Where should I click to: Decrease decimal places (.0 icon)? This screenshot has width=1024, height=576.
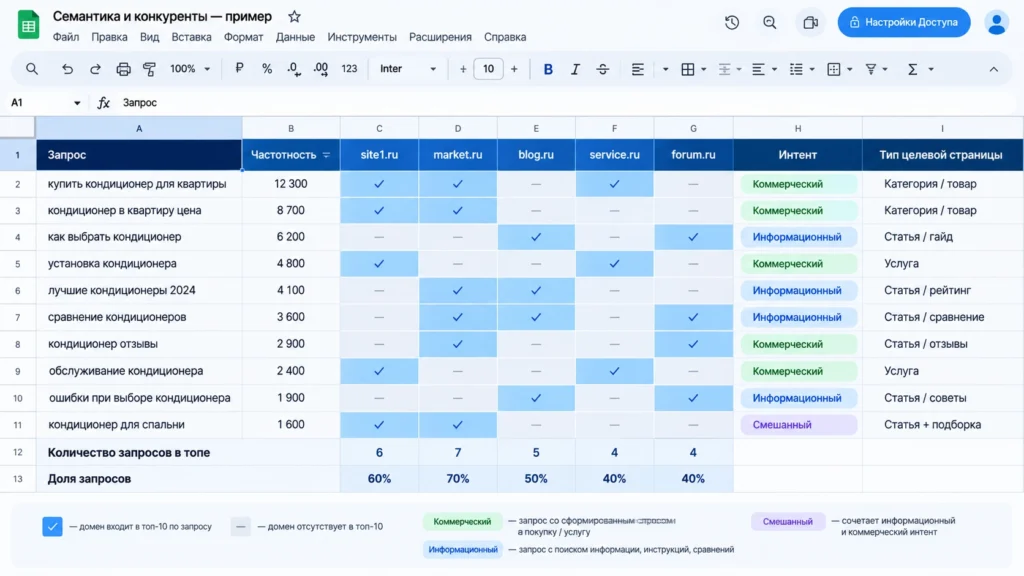[x=294, y=69]
